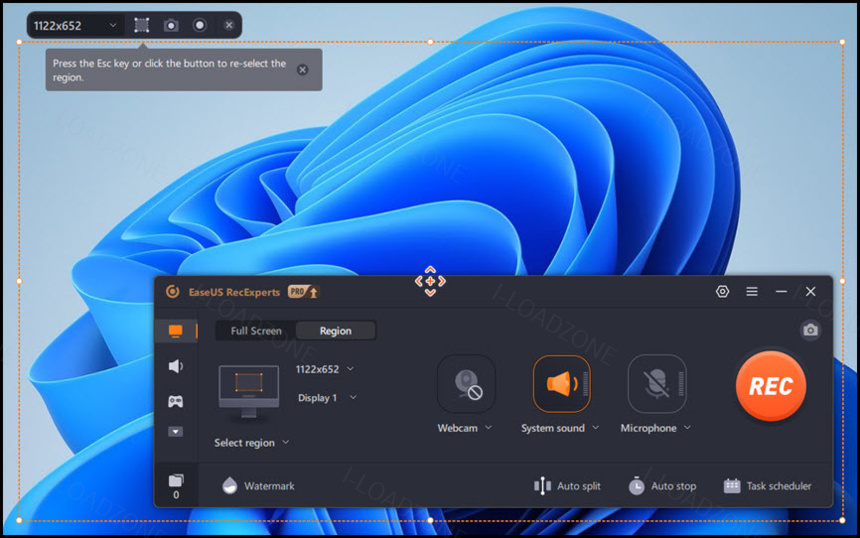Click the region select icon in floating toolbar
Screen dimensions: 860x538
coord(142,25)
